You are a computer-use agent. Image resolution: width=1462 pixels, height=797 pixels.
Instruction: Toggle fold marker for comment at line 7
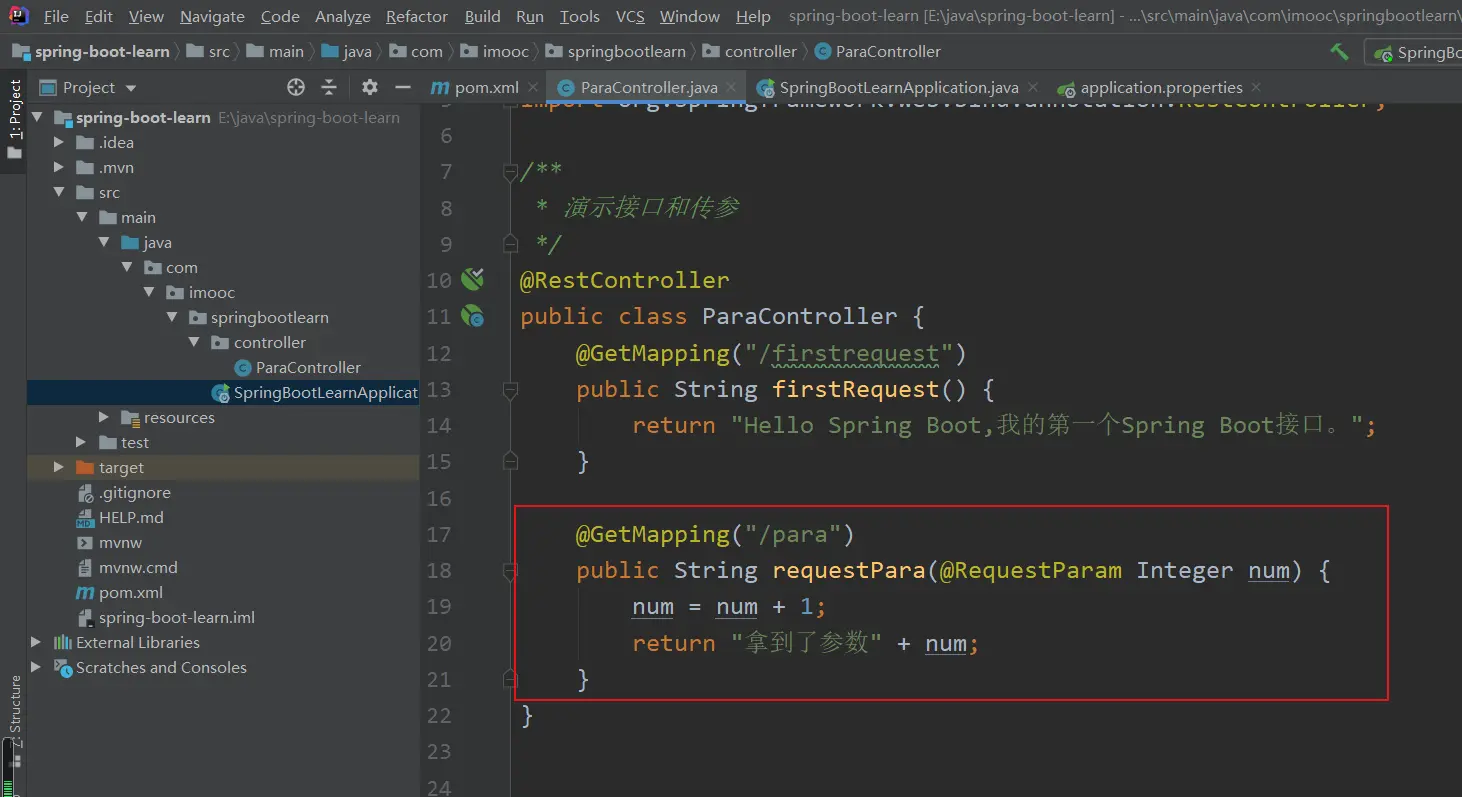[510, 172]
